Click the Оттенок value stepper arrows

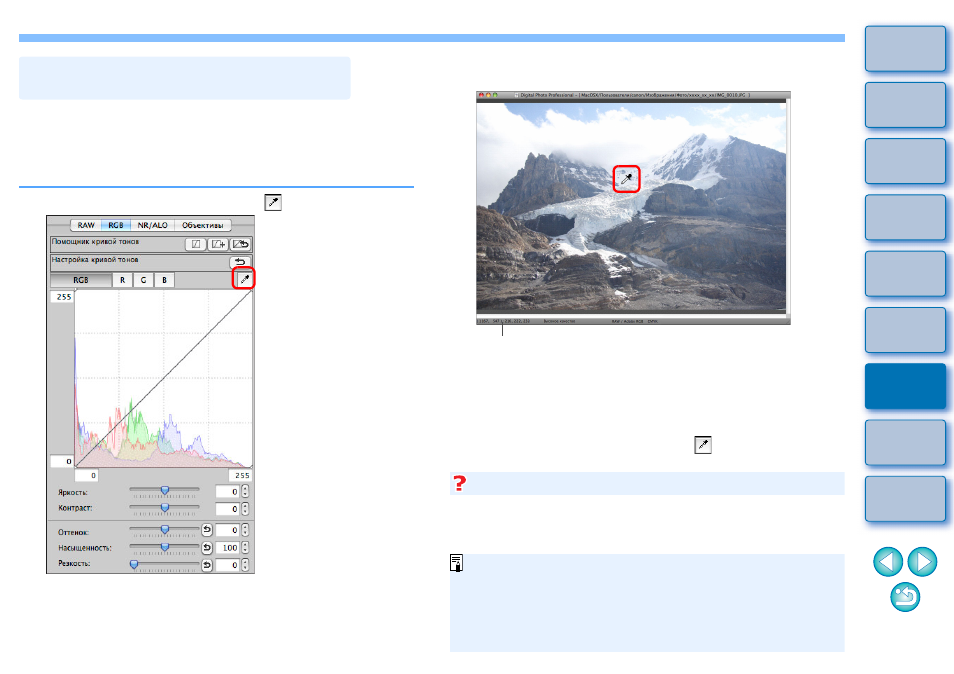(x=245, y=530)
